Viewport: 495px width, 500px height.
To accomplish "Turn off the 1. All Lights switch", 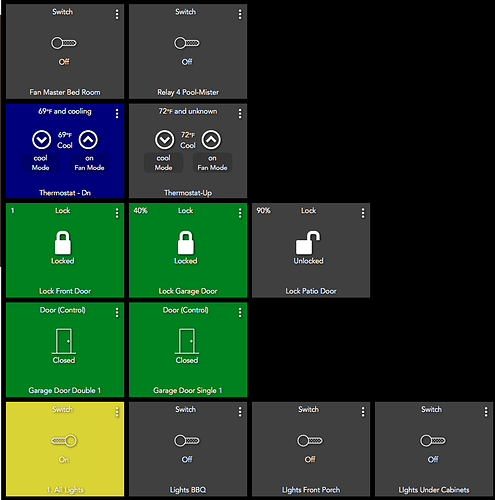I will [x=64, y=441].
